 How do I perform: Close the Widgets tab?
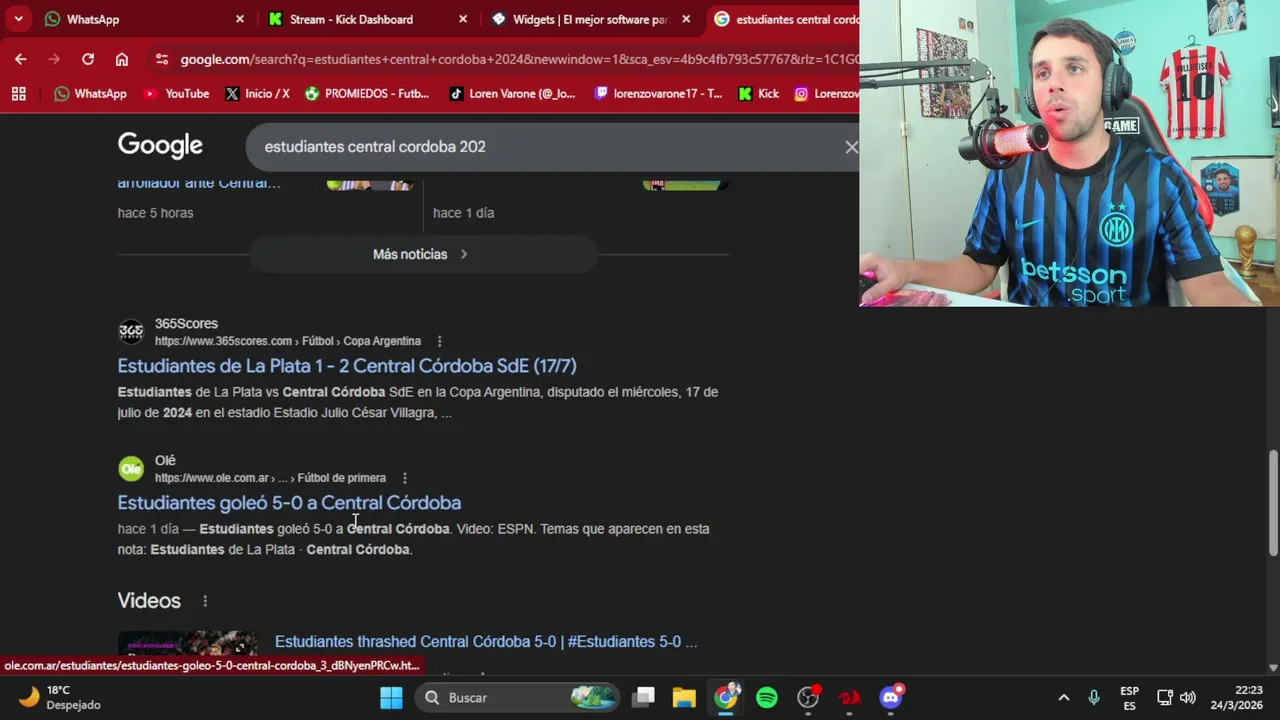686,19
